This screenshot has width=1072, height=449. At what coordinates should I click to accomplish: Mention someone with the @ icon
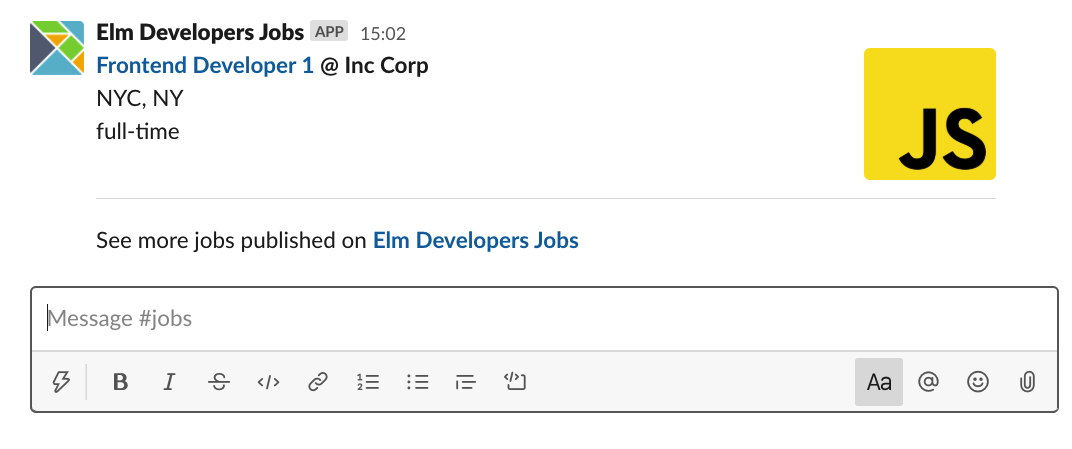point(928,381)
